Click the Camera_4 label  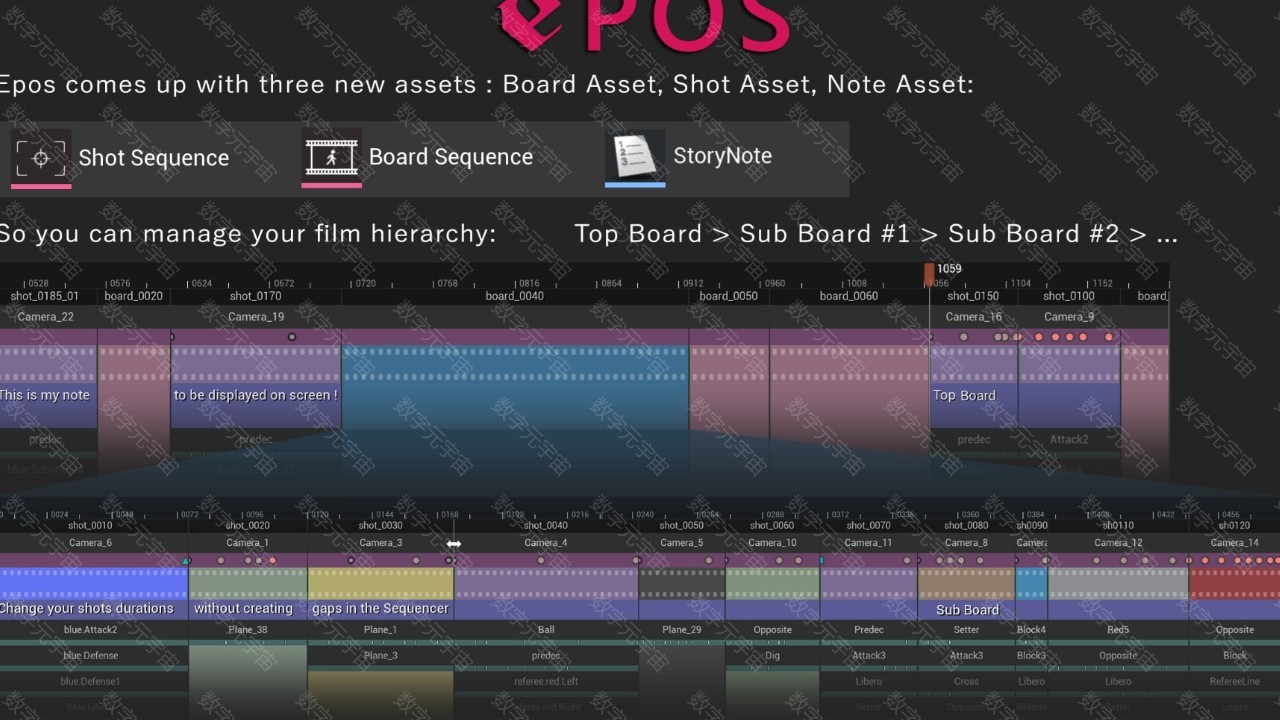coord(546,543)
